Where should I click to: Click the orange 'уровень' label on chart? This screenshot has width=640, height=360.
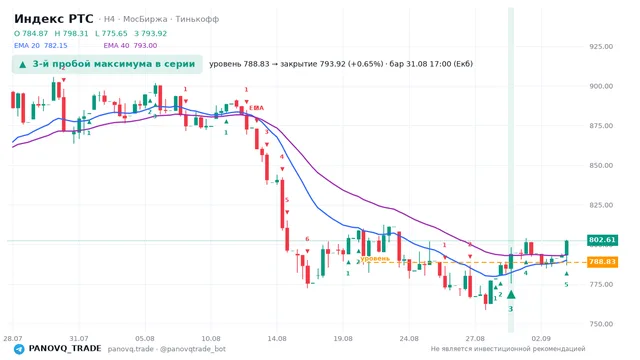(375, 258)
